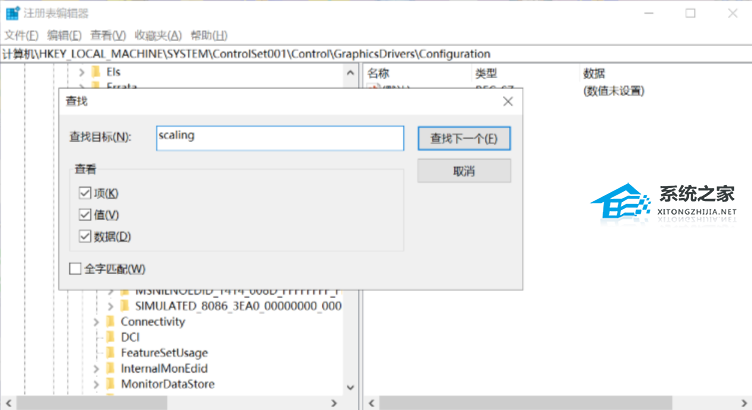
Task: Toggle the 数据(D) checkbox
Action: (85, 236)
